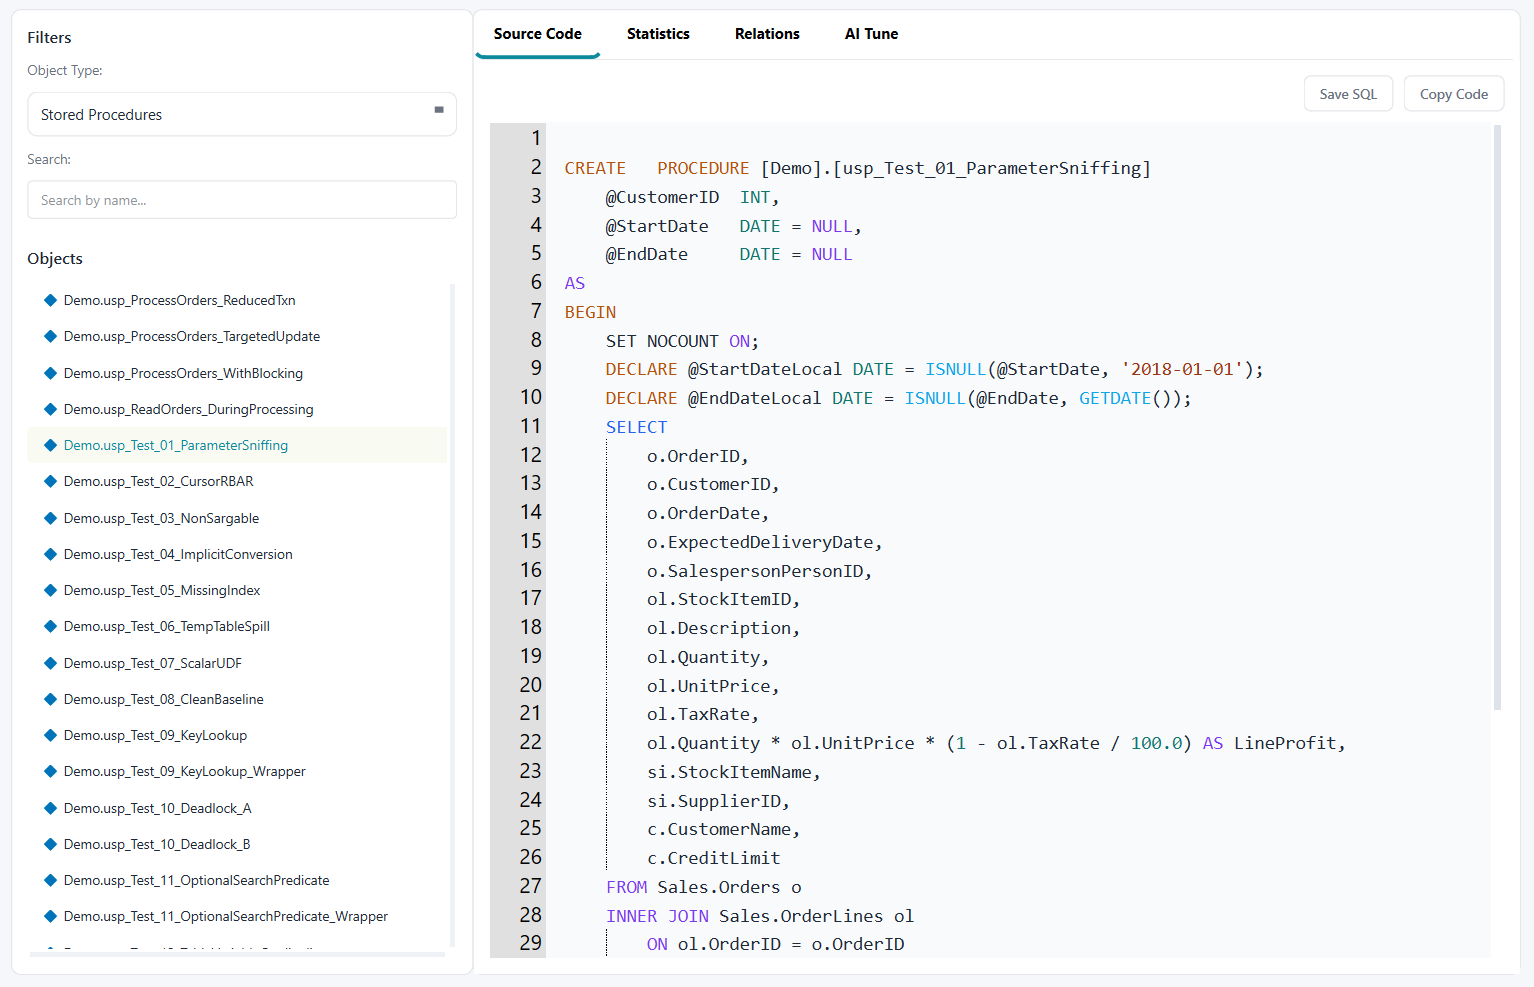Click the Objects list vertical scrollbar

click(x=452, y=615)
